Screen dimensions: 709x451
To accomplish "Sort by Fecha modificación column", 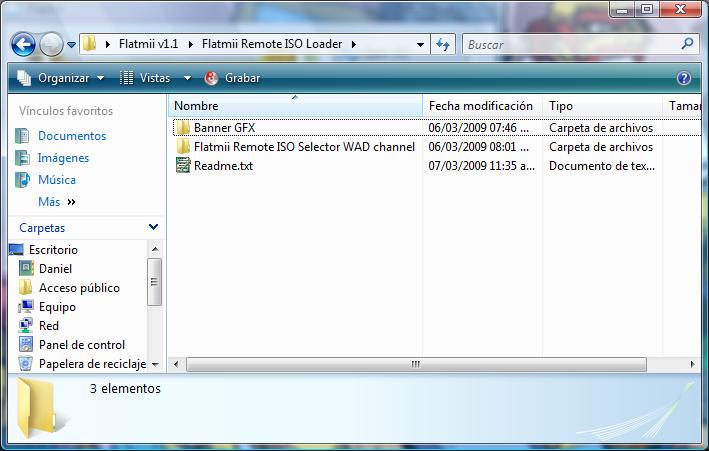I will [x=482, y=106].
